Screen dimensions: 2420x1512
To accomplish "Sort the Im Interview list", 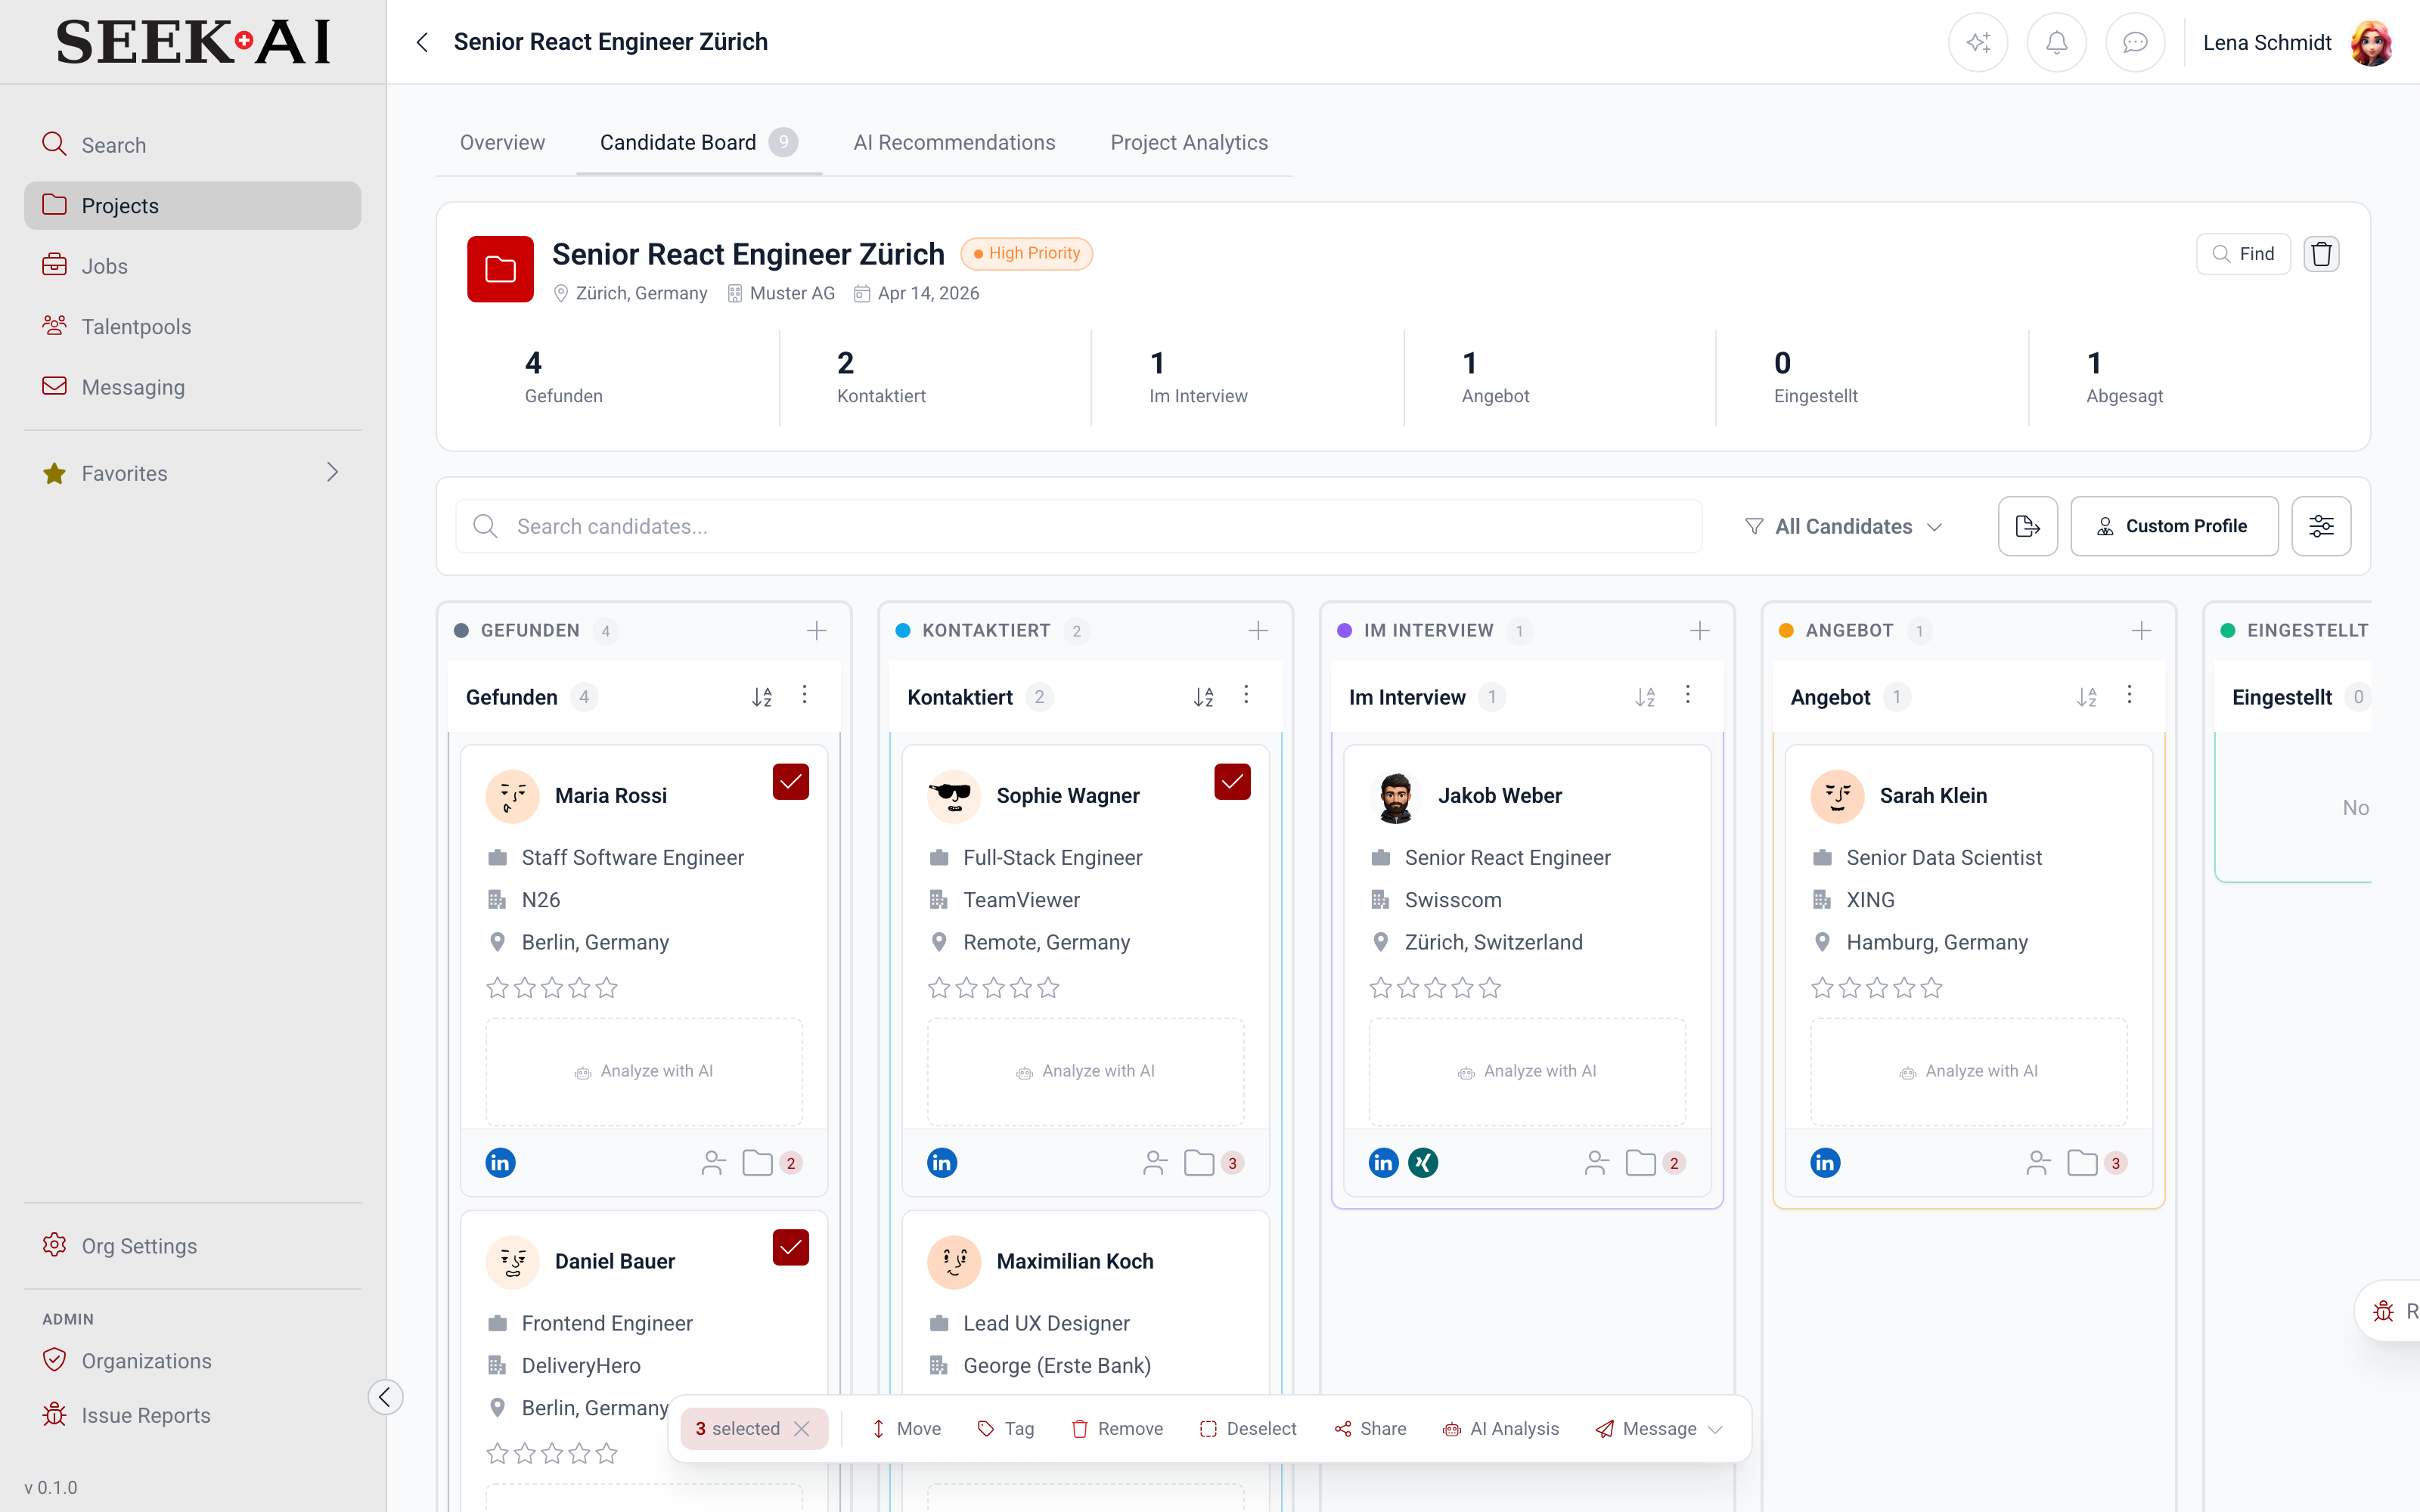I will pyautogui.click(x=1645, y=697).
